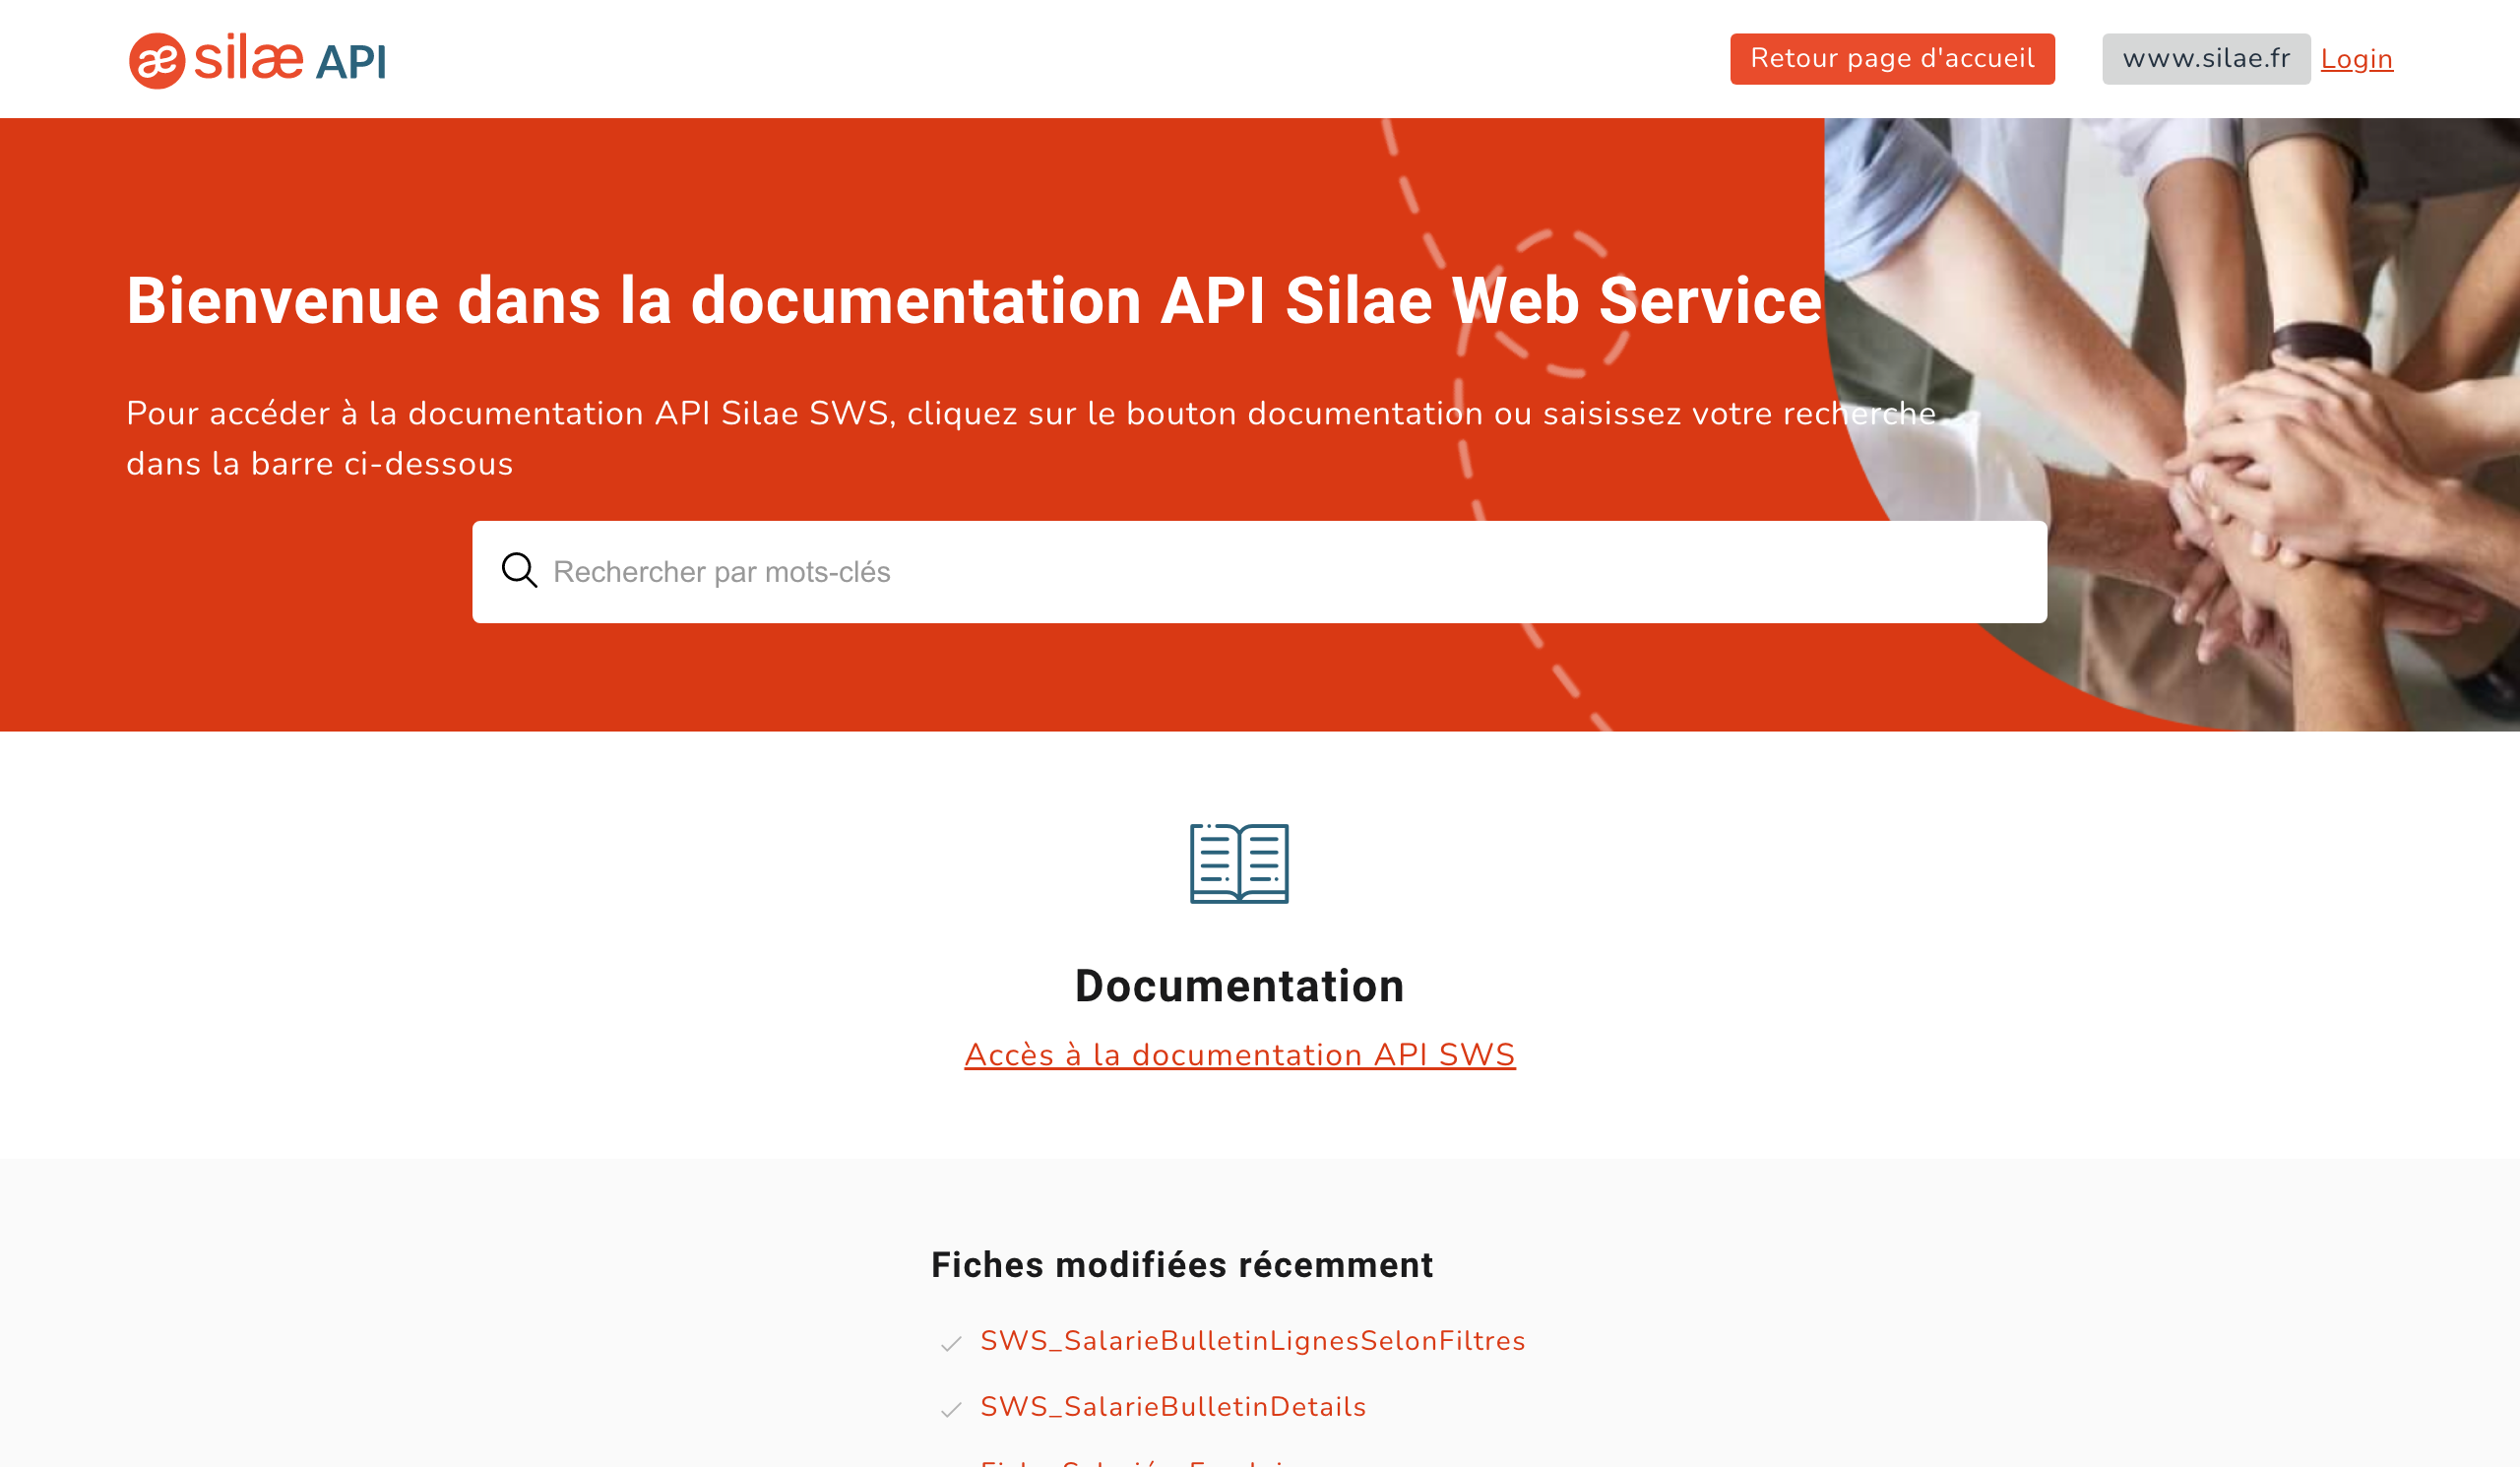The image size is (2520, 1467).
Task: Click the 'Pour accéder à la documentation' paragraph
Action: coord(1031,438)
